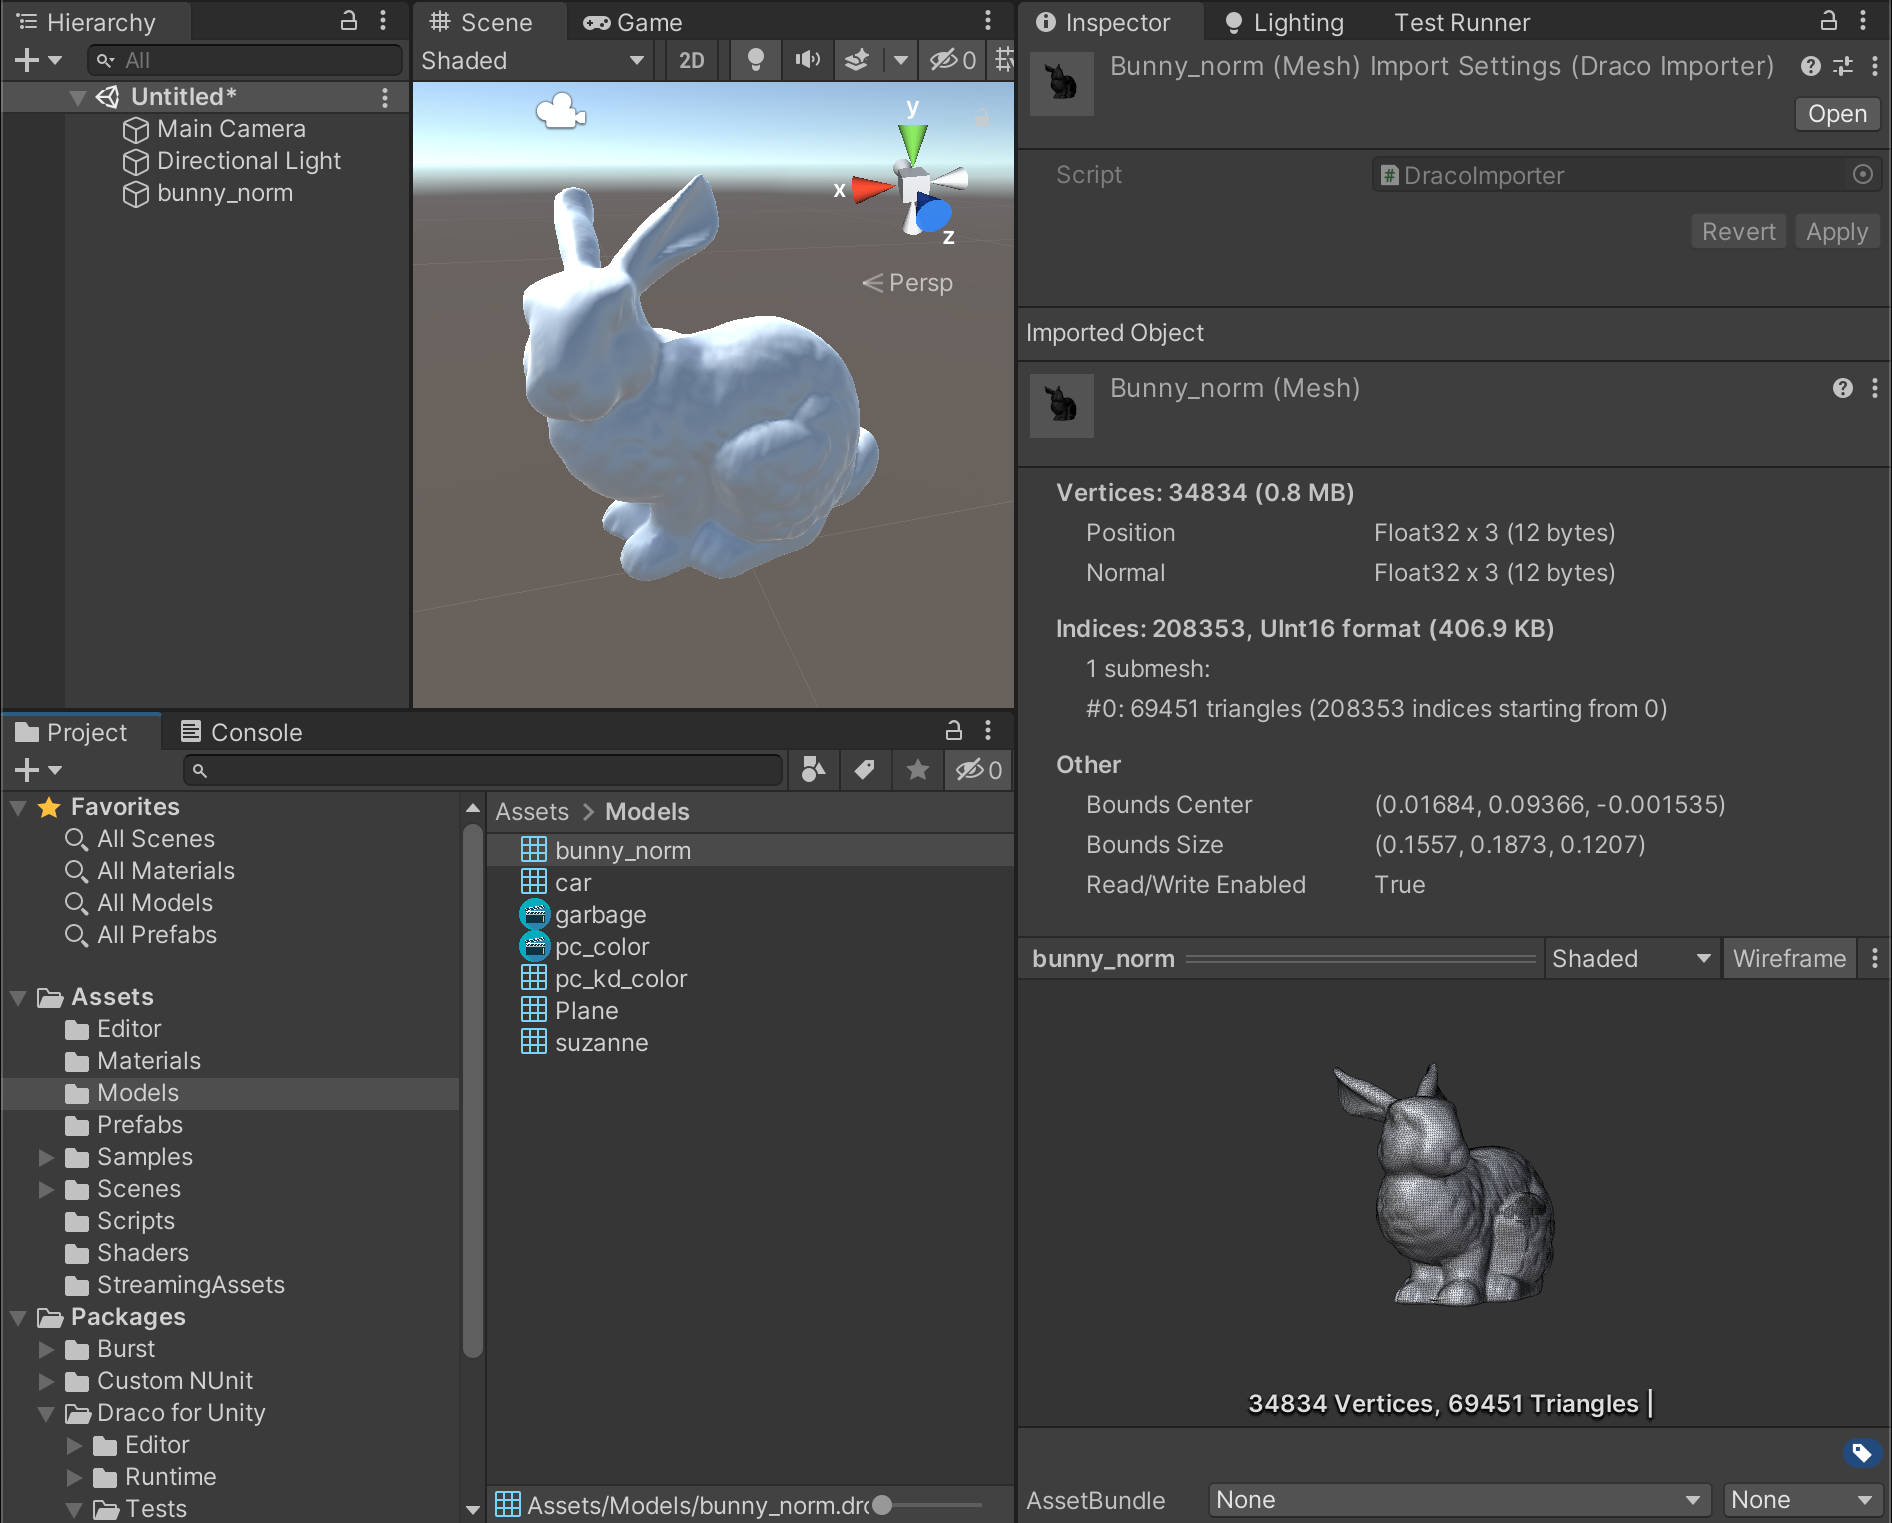Image resolution: width=1892 pixels, height=1523 pixels.
Task: Open DracoImporter script reference picker circle
Action: tap(1861, 174)
